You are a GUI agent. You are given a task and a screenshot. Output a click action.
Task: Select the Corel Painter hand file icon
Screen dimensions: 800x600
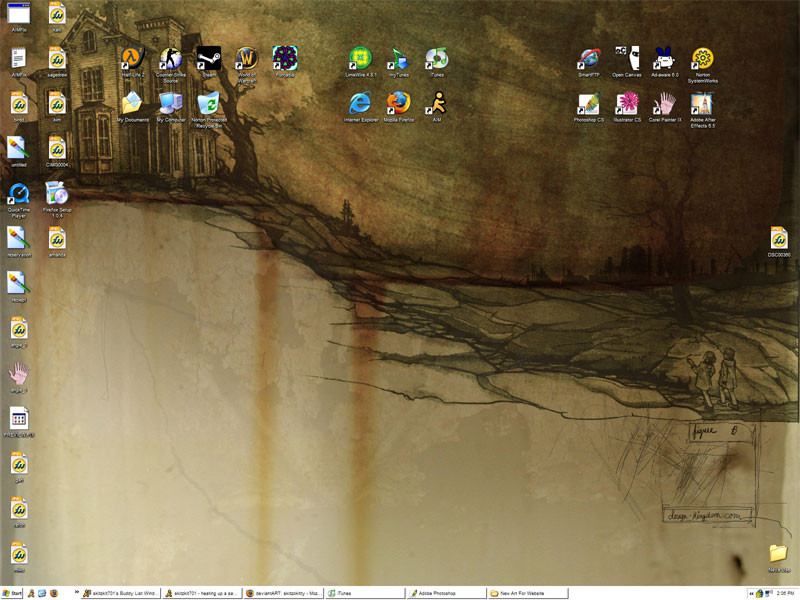19,374
